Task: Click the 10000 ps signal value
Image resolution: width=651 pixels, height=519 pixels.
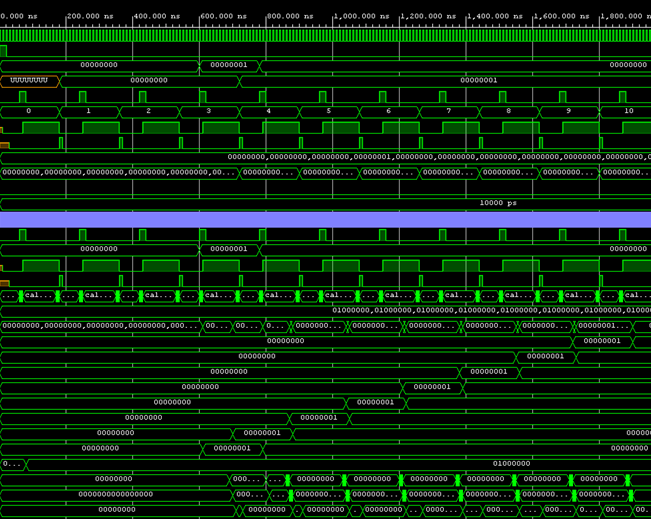Action: point(498,203)
